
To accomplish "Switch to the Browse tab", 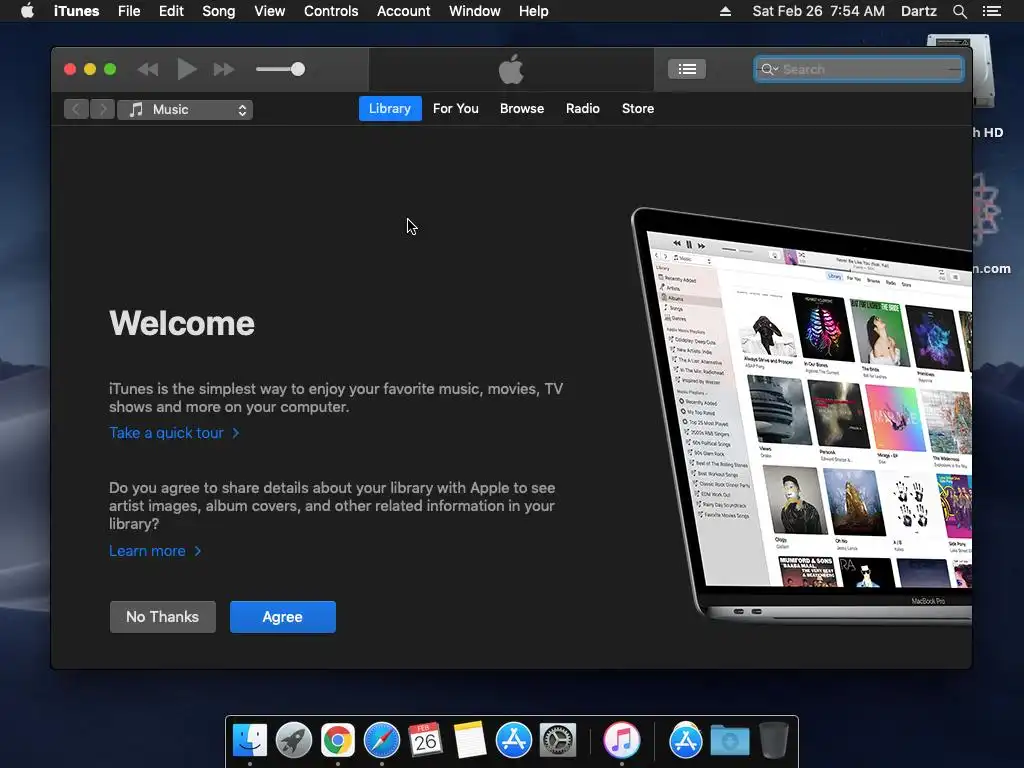I will point(522,108).
